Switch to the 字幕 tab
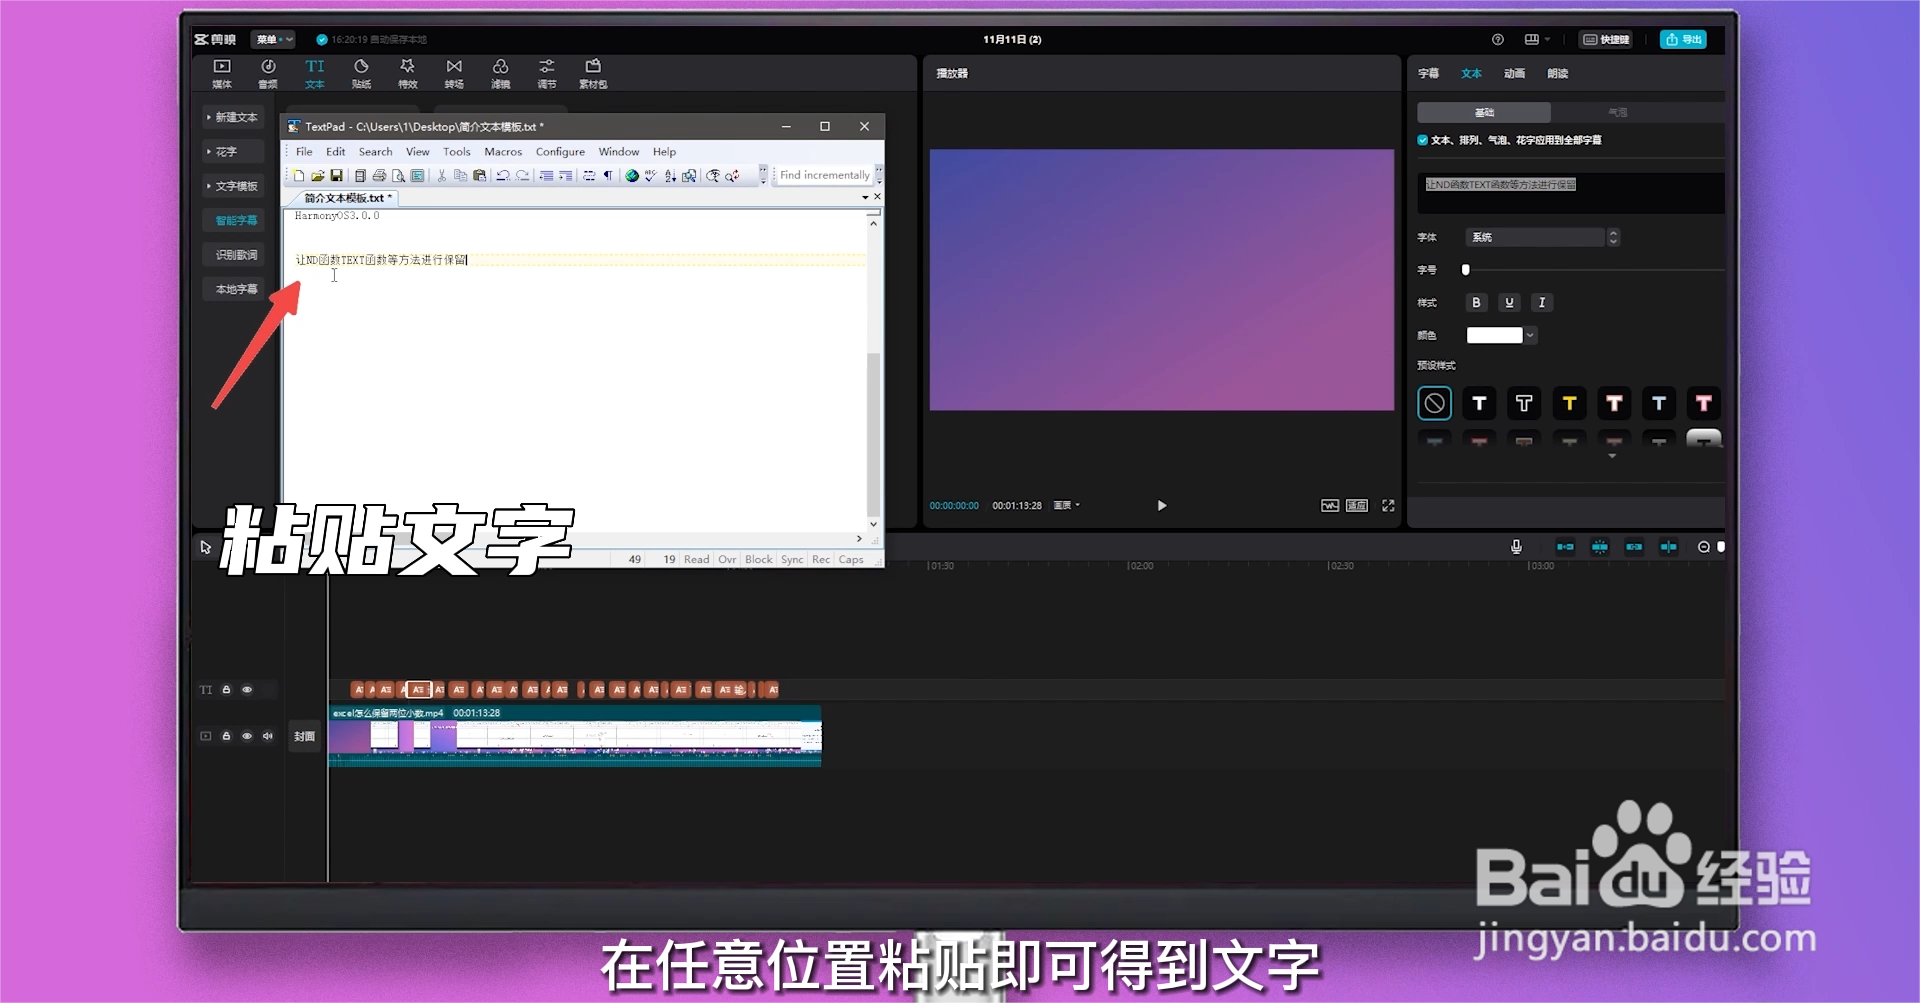1920x1003 pixels. (x=1428, y=74)
